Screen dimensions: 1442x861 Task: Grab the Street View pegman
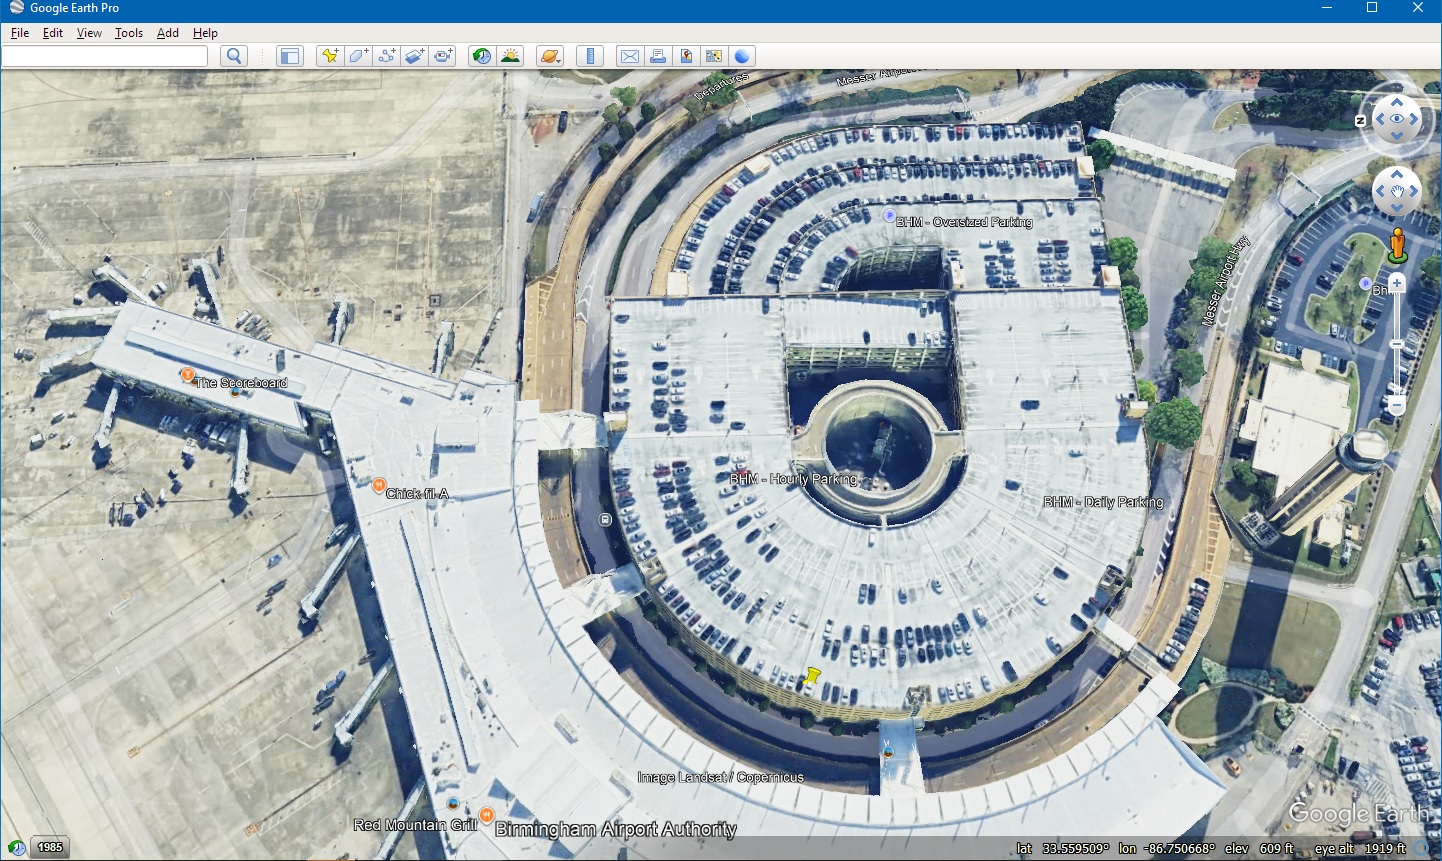tap(1396, 244)
